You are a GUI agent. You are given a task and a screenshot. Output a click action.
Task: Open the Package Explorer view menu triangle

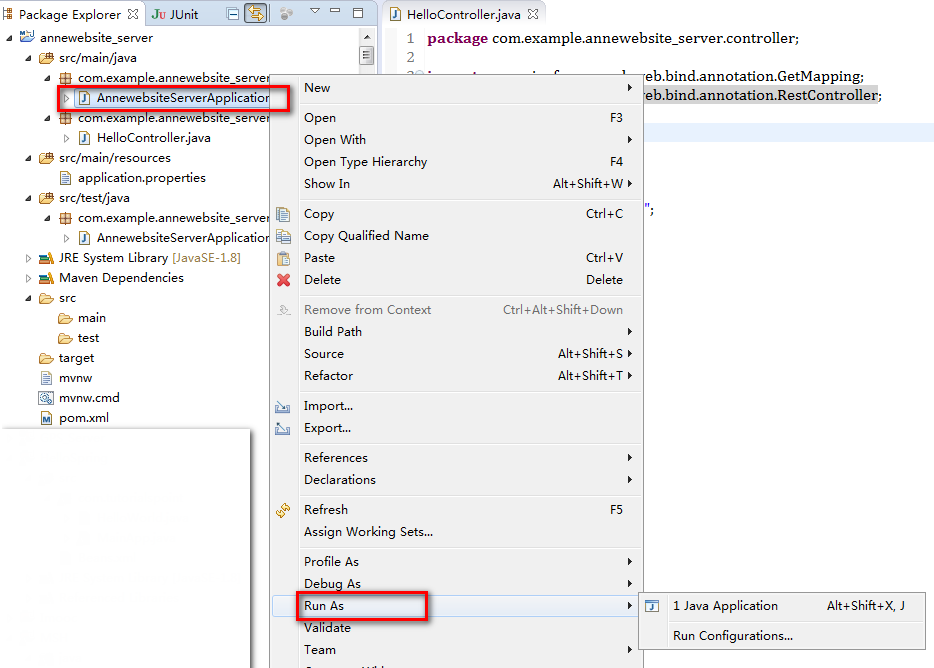pos(315,11)
